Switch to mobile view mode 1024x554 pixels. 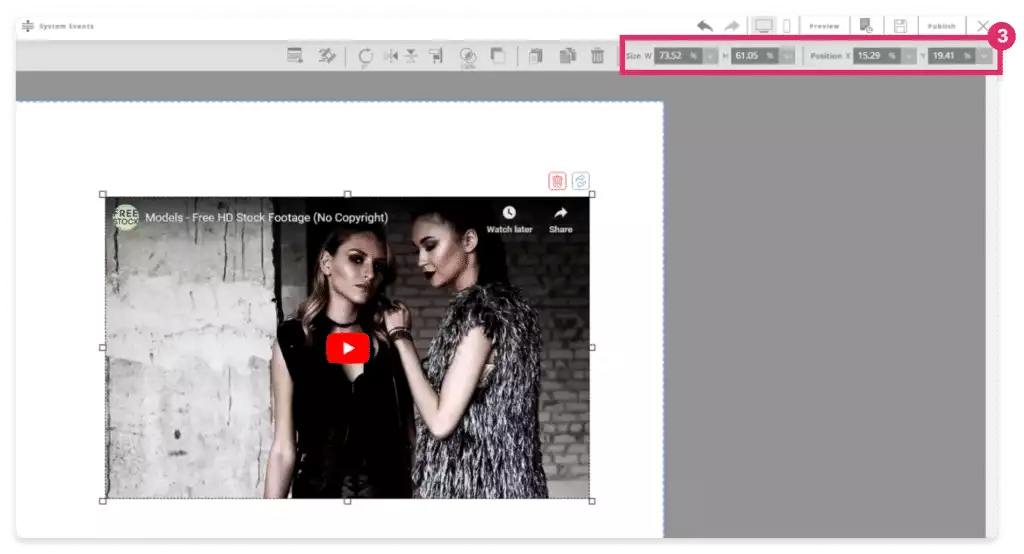coord(786,26)
